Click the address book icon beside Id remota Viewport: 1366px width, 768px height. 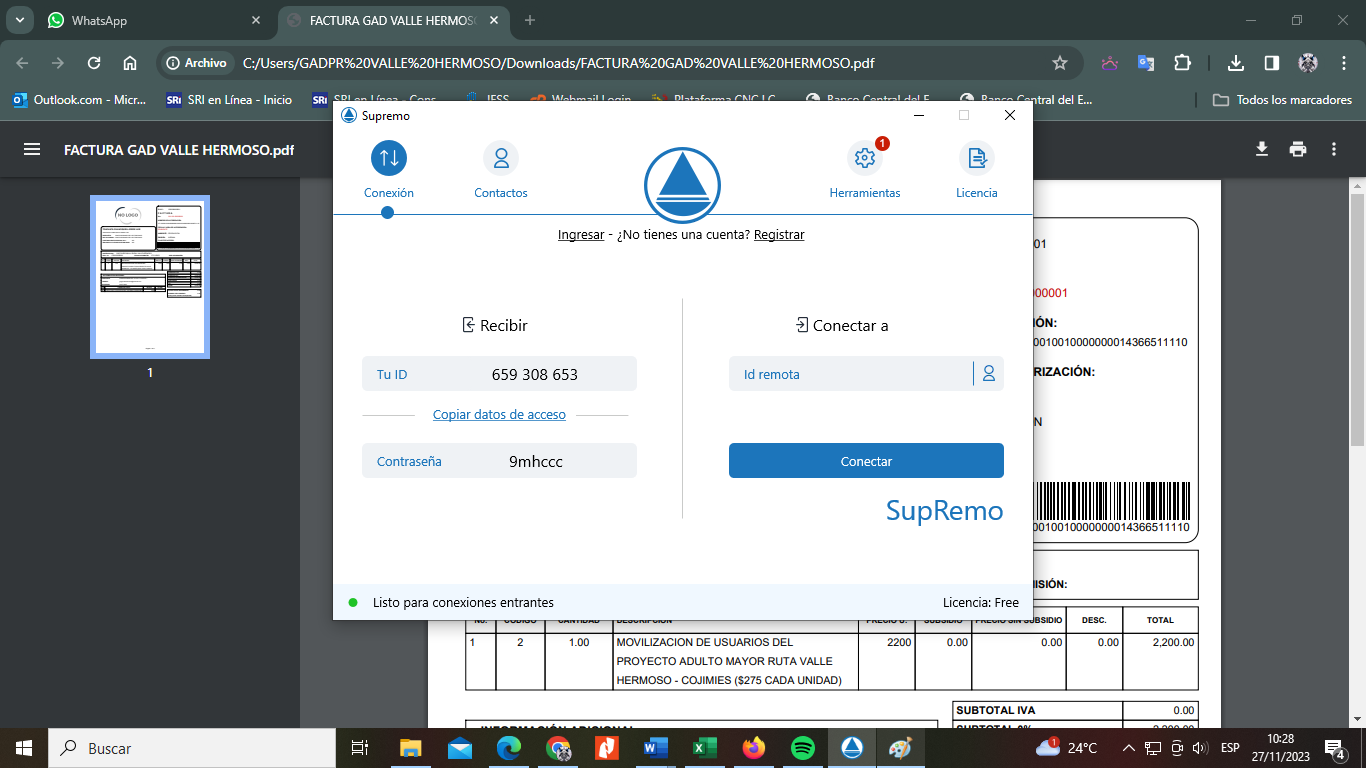tap(988, 374)
